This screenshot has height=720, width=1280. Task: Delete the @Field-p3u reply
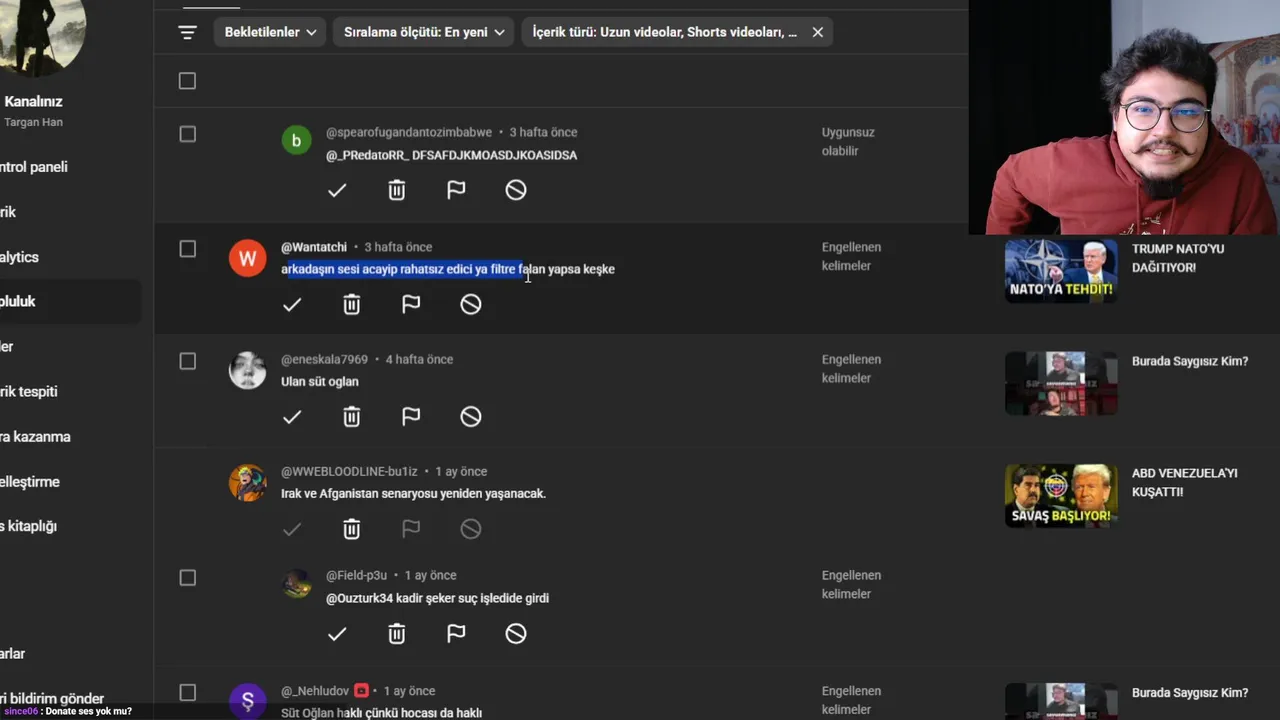point(397,633)
